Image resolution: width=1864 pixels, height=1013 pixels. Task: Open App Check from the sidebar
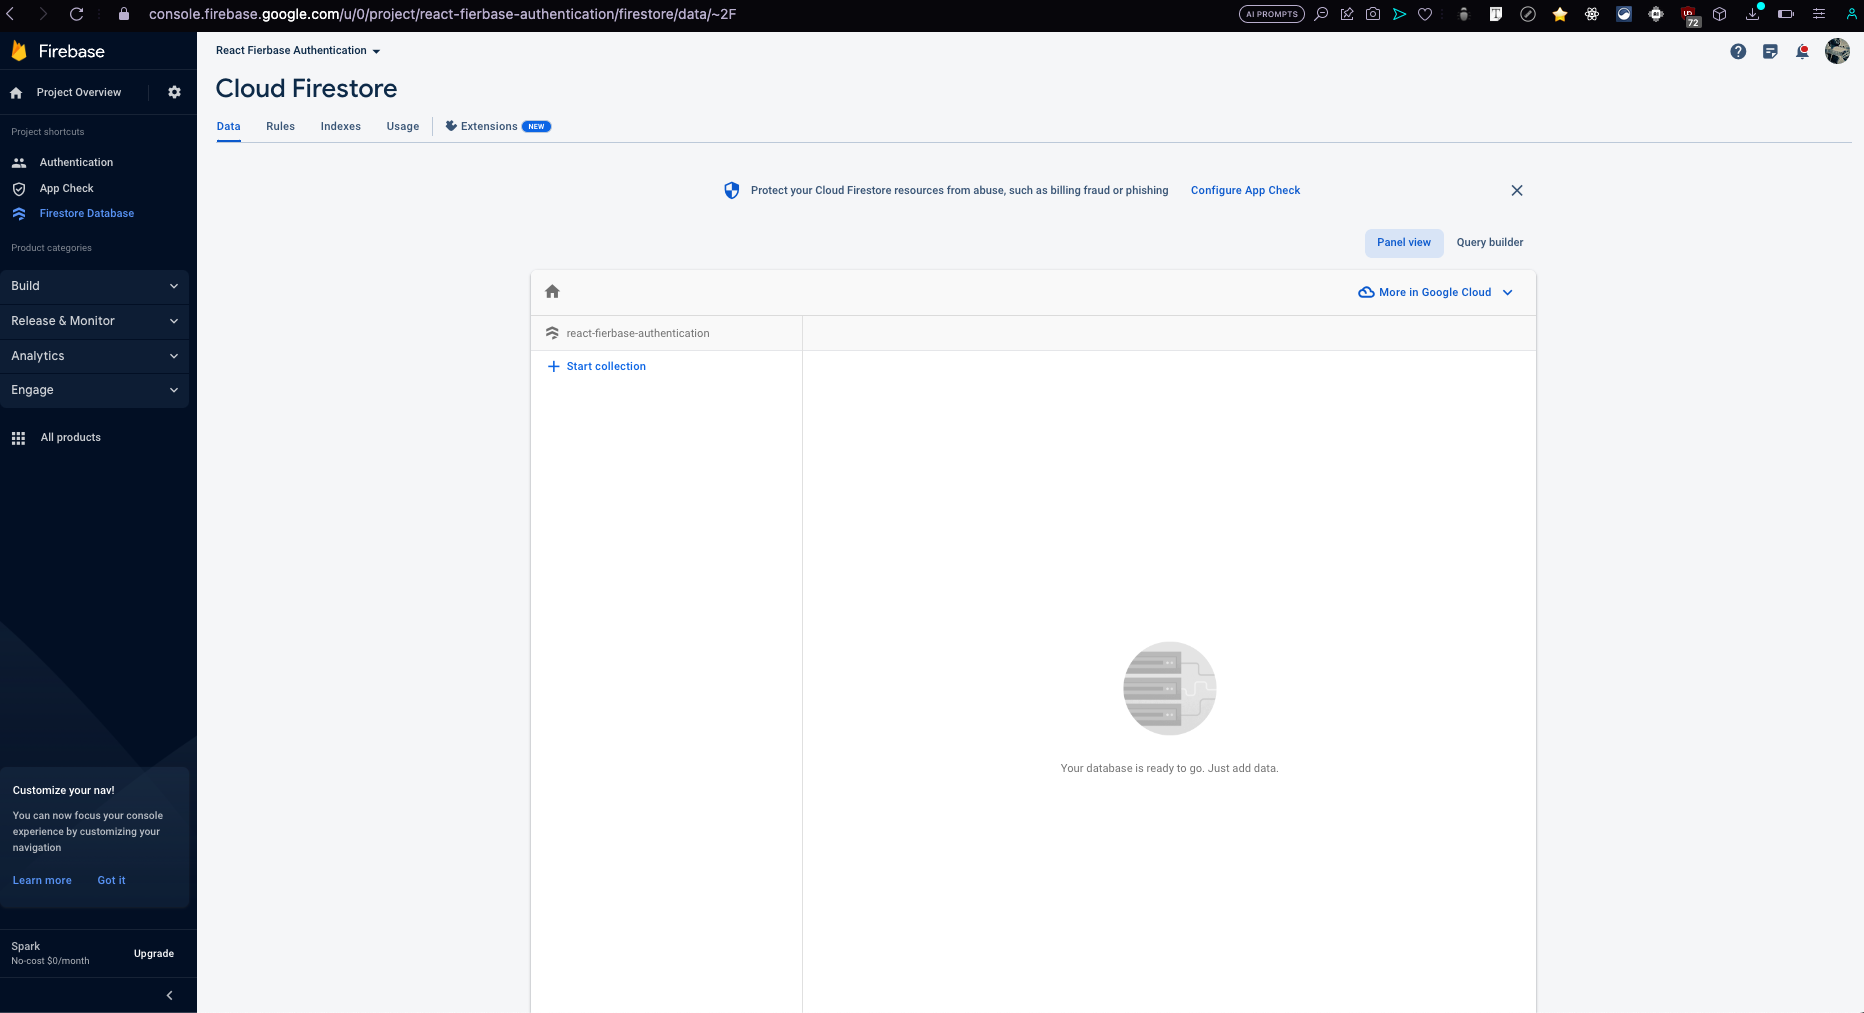(66, 188)
